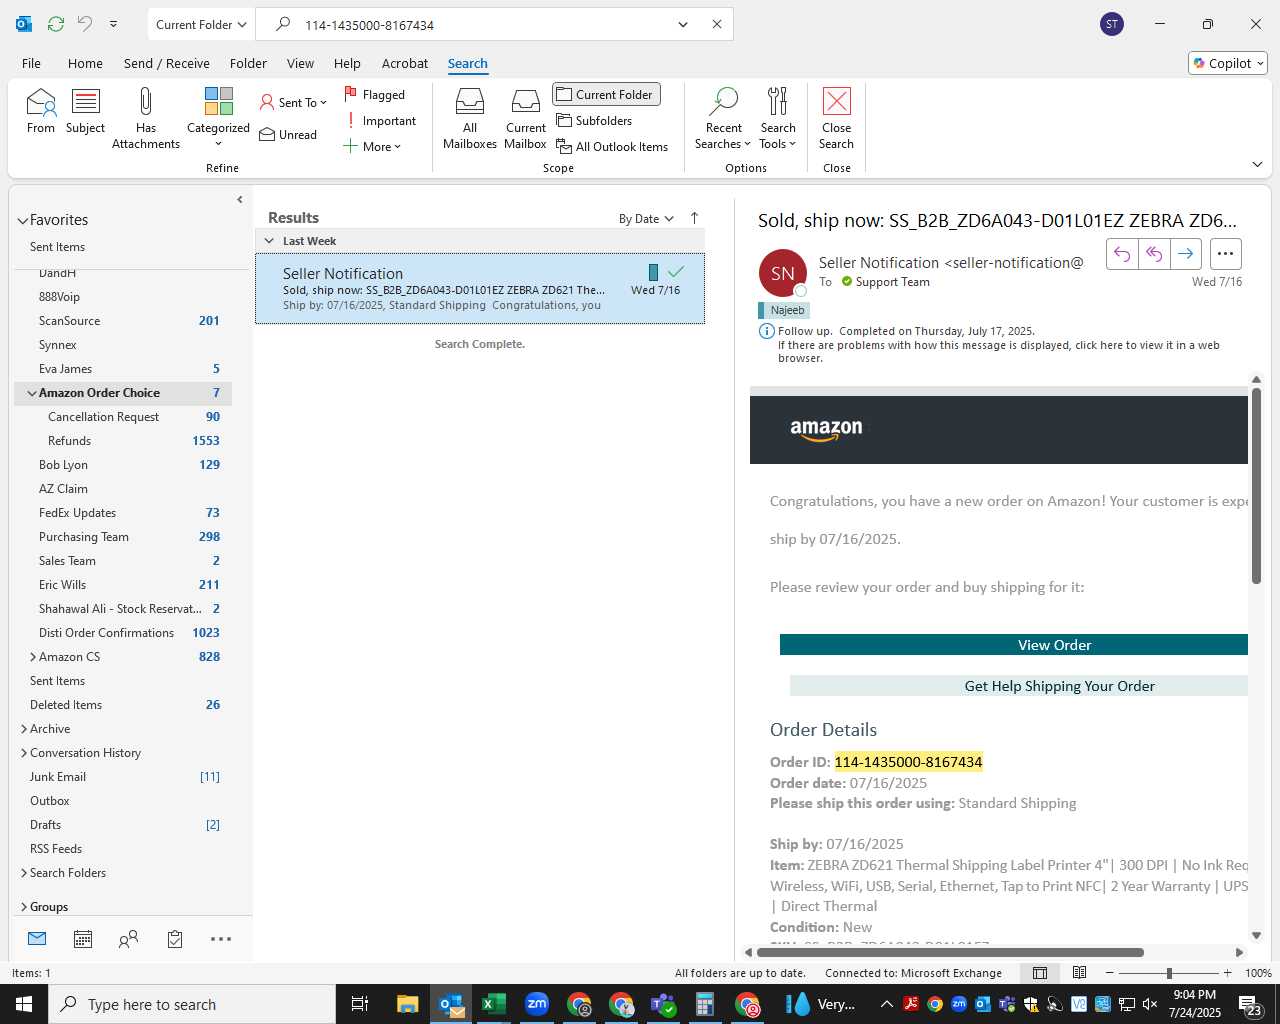Collapse the Favorites section

coord(23,220)
